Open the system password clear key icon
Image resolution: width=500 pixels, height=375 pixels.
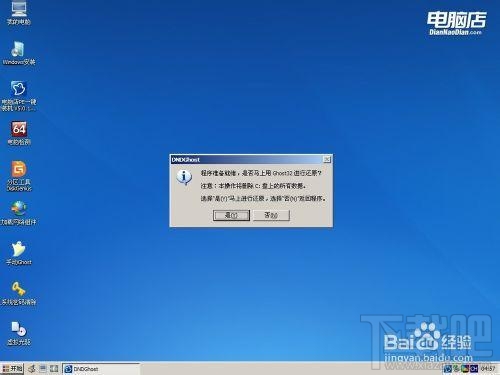click(19, 293)
